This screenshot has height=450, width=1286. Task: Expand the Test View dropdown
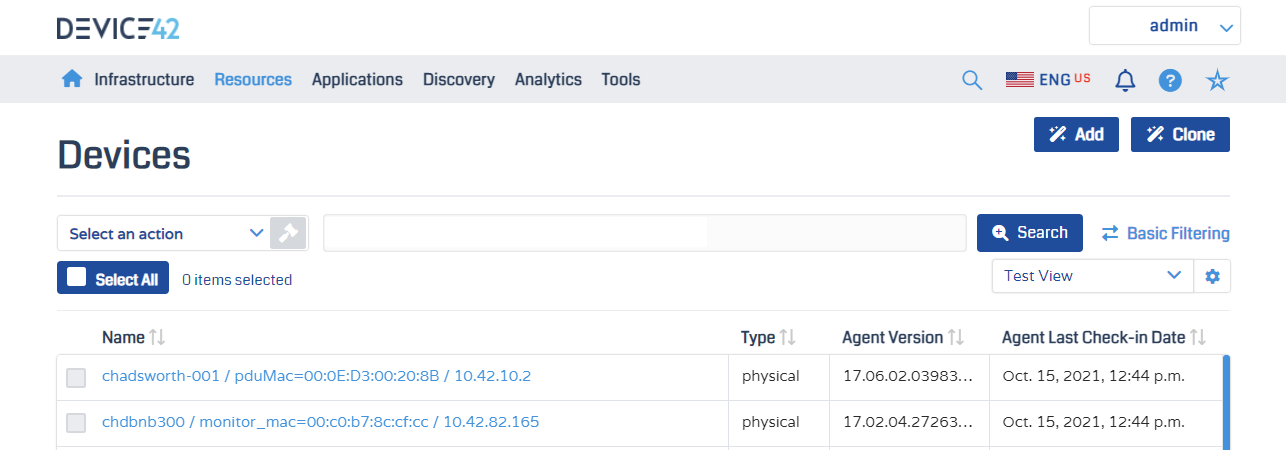tap(1093, 276)
